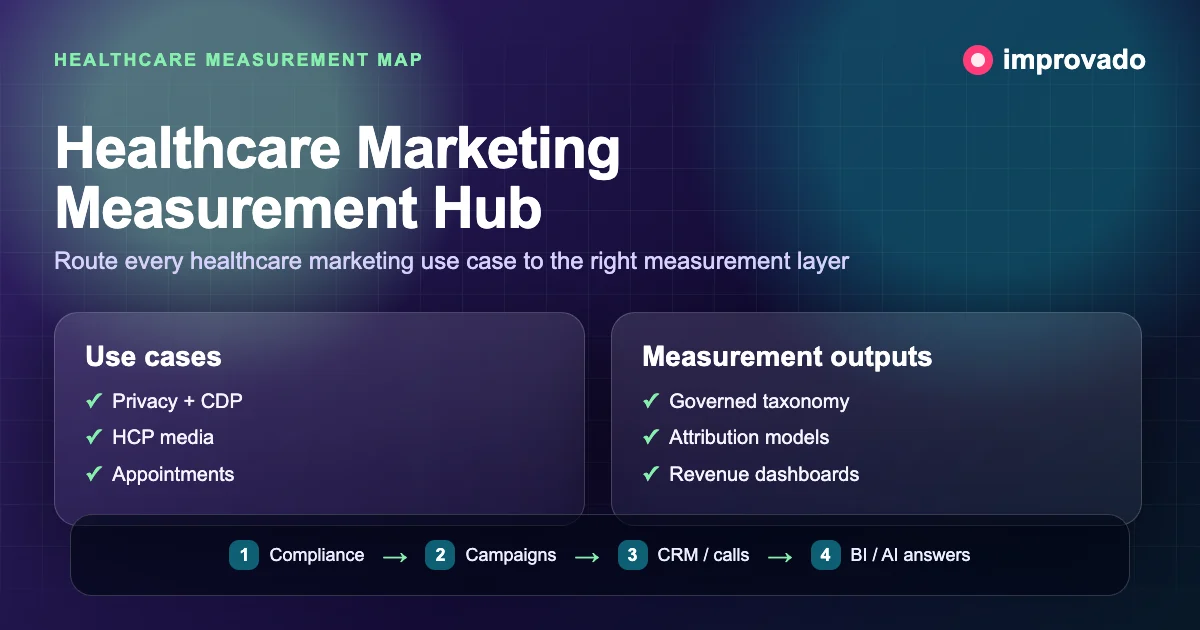Viewport: 1200px width, 630px height.
Task: Click the 'HCP media' text
Action: [x=163, y=437]
